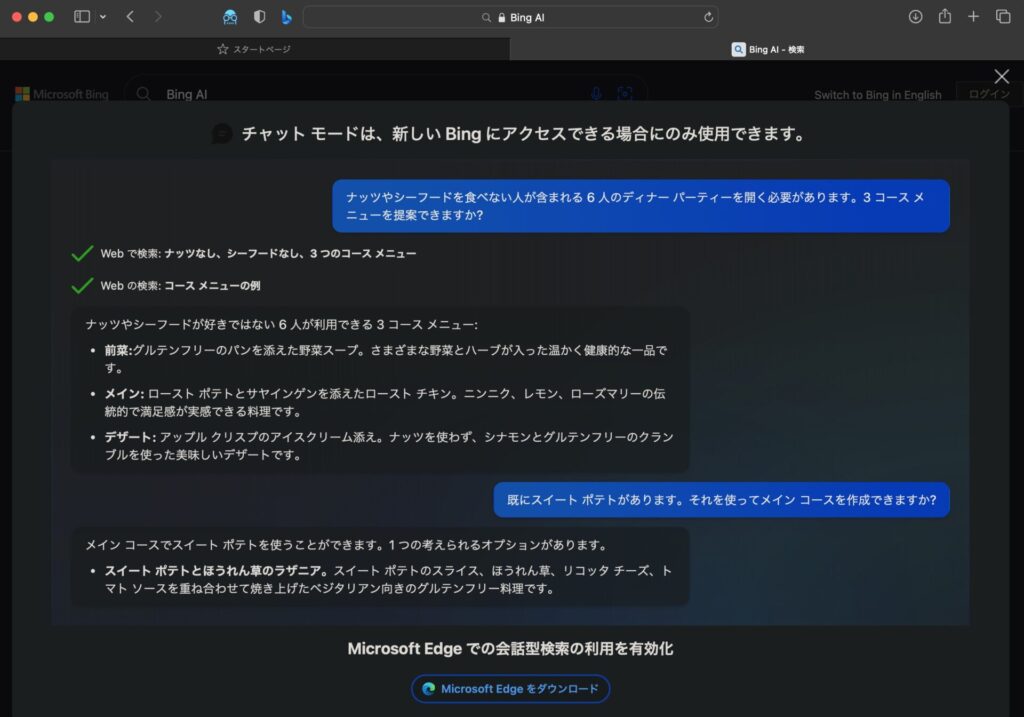1024x717 pixels.
Task: Open the sidebar options dropdown arrow
Action: point(103,17)
